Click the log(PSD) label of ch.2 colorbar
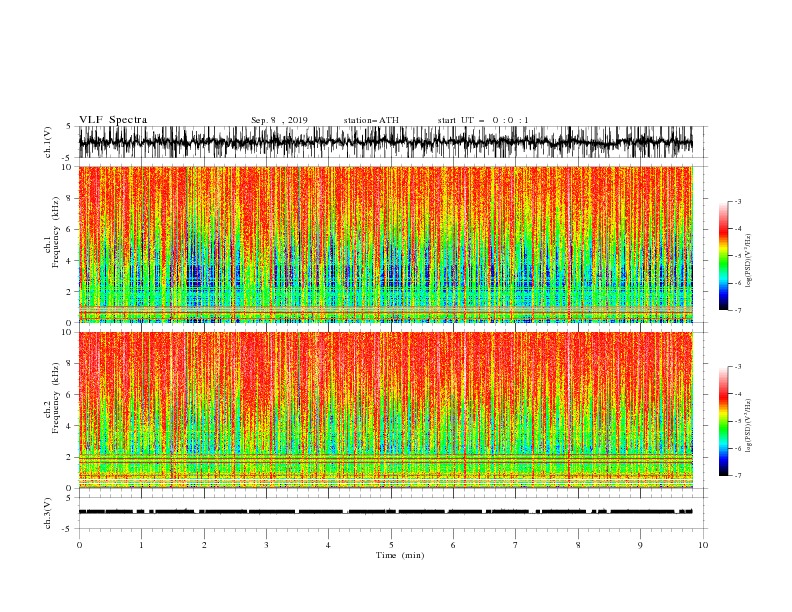This screenshot has height=612, width=792. coord(748,426)
